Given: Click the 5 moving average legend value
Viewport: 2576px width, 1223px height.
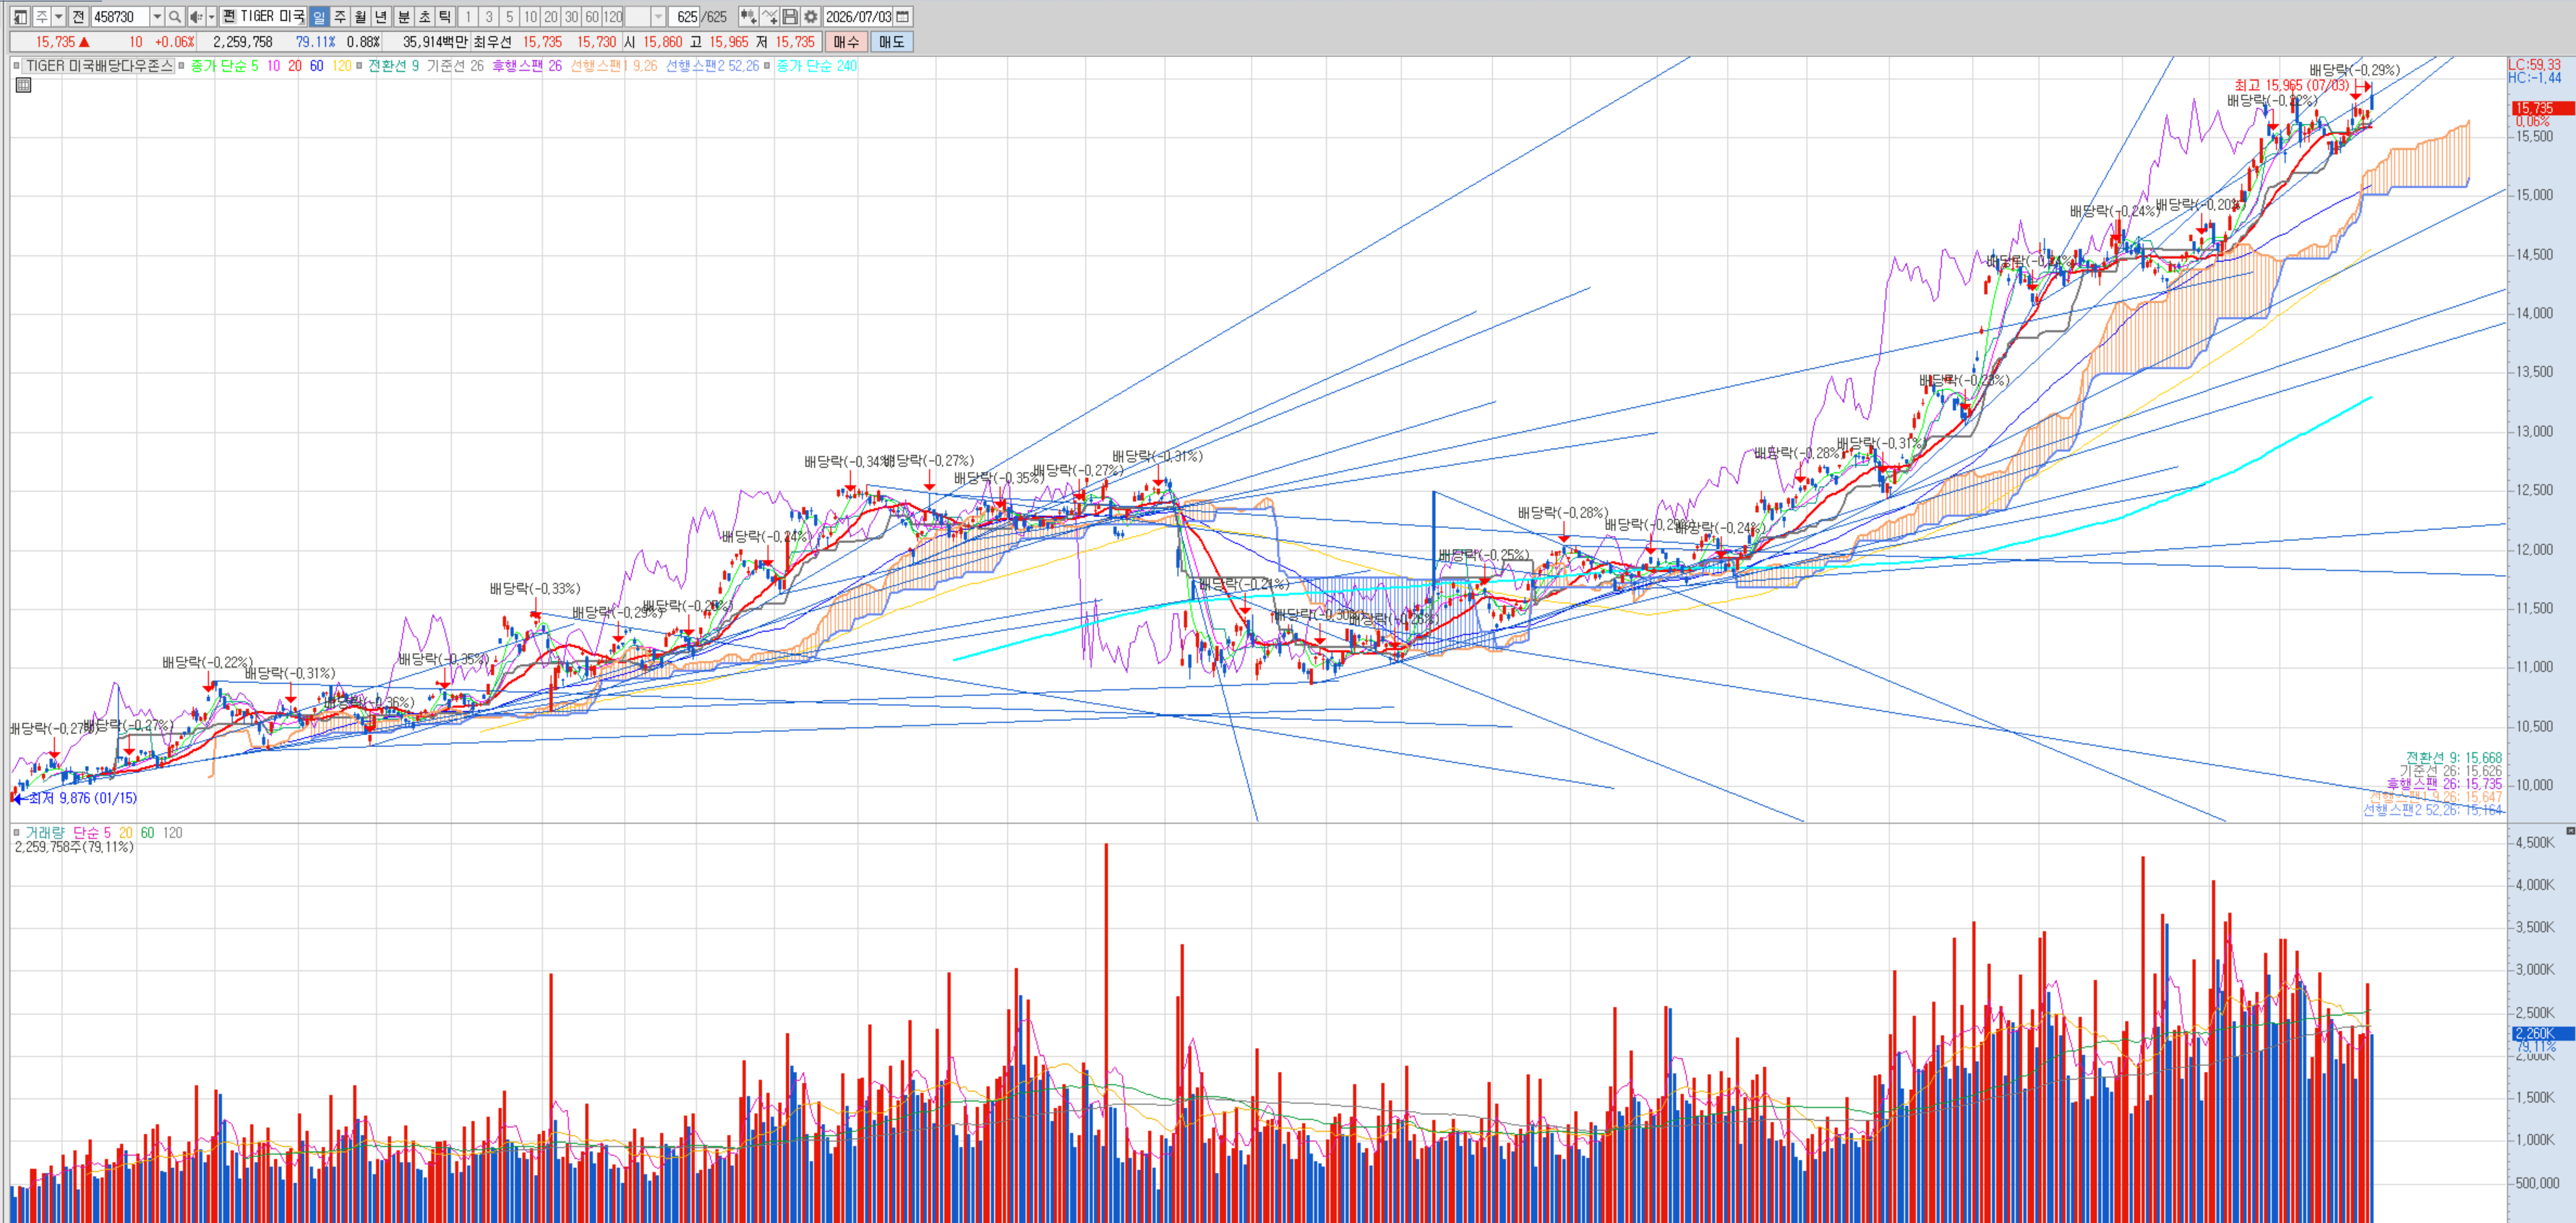Looking at the screenshot, I should (x=254, y=66).
